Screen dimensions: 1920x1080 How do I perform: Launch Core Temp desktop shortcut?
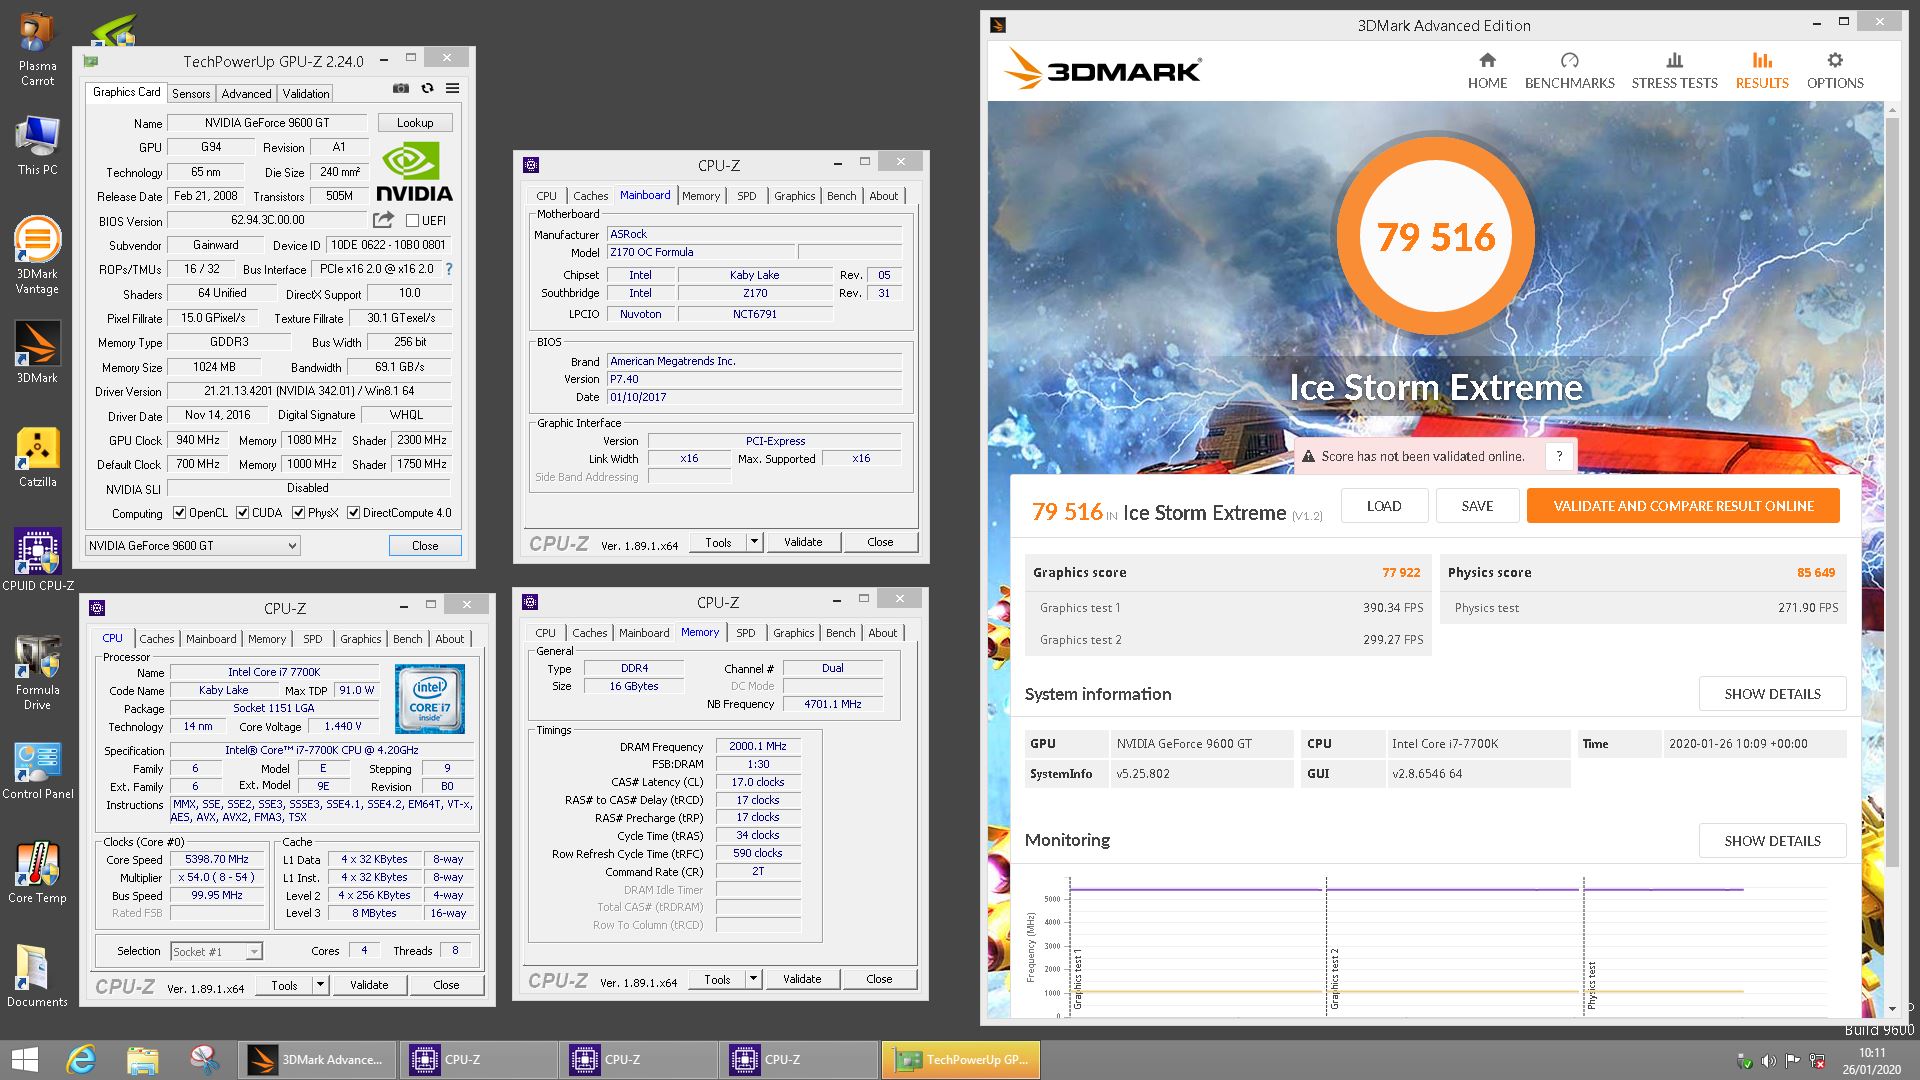37,872
